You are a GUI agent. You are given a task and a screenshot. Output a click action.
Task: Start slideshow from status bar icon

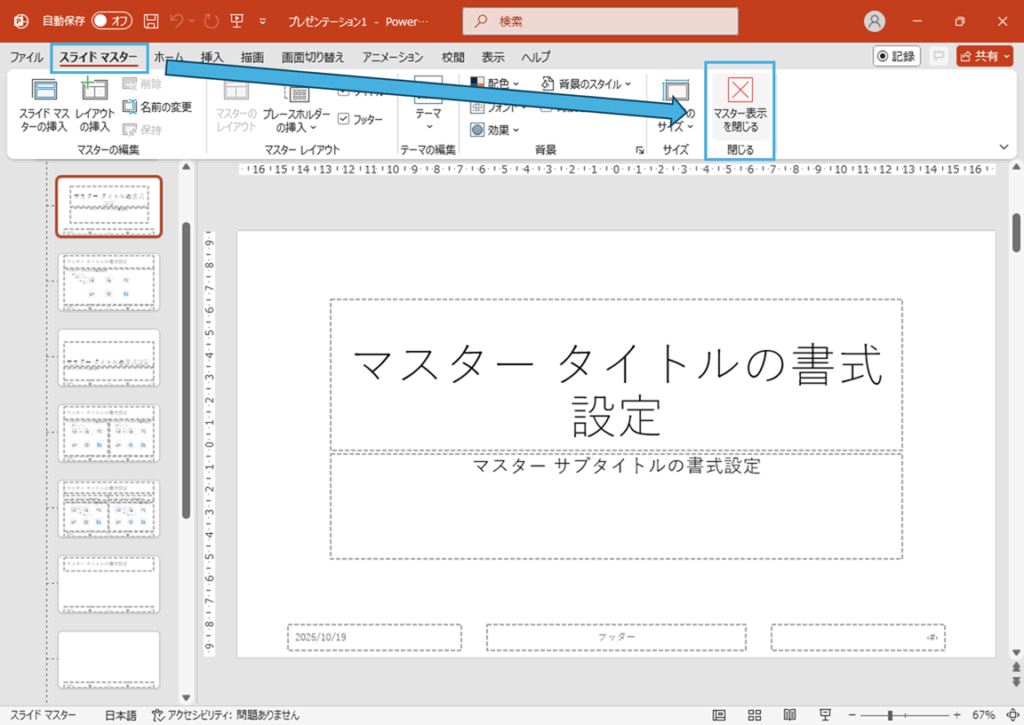[824, 715]
